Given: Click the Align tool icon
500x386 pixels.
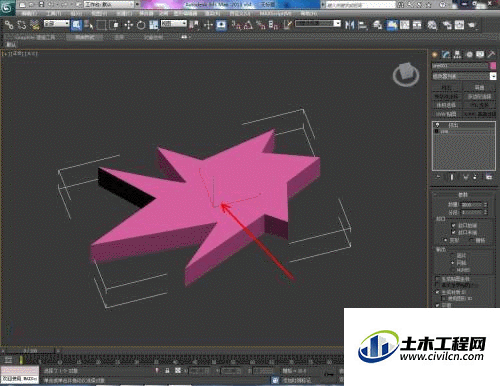Looking at the screenshot, I should [x=362, y=25].
